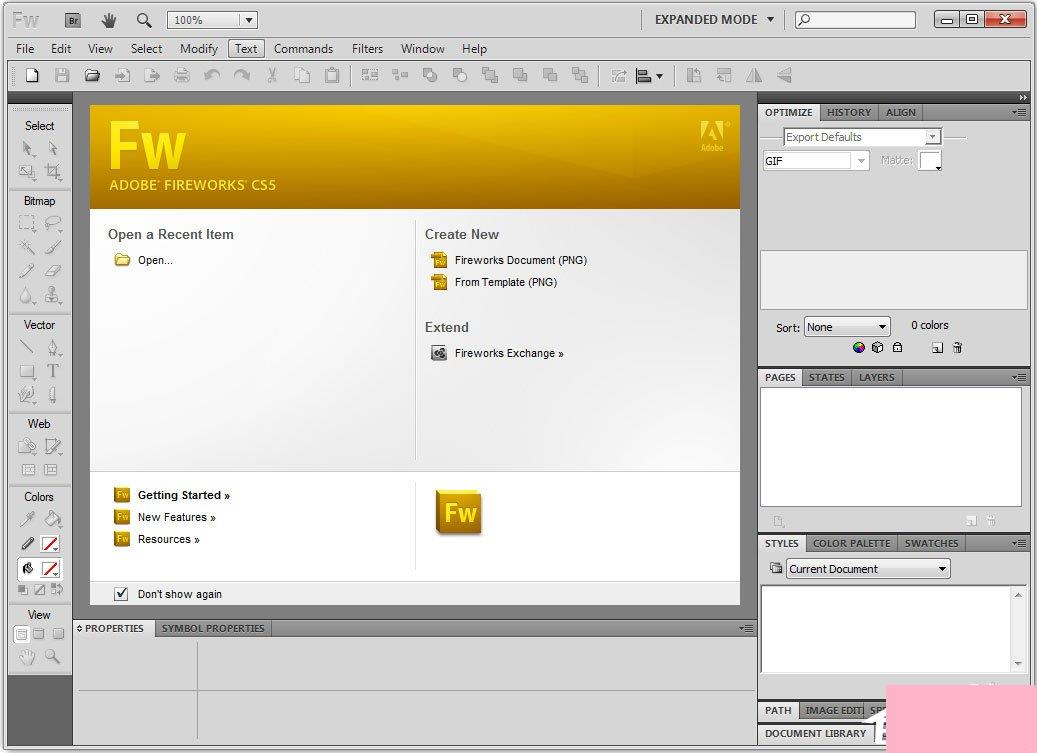The image size is (1037, 753).
Task: Select the Eraser tool
Action: coord(53,271)
